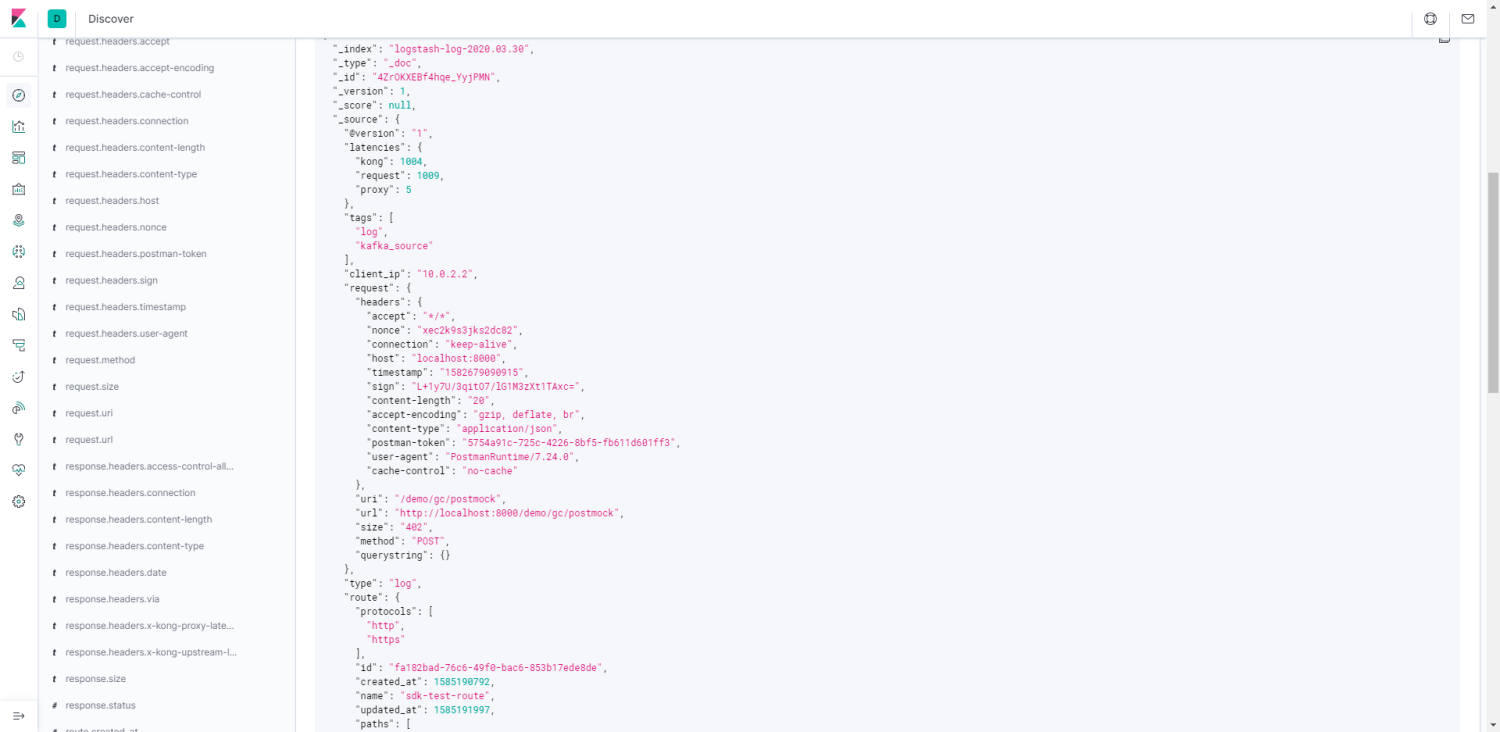This screenshot has width=1500, height=732.
Task: Select field request.headers.content-type
Action: click(x=131, y=174)
